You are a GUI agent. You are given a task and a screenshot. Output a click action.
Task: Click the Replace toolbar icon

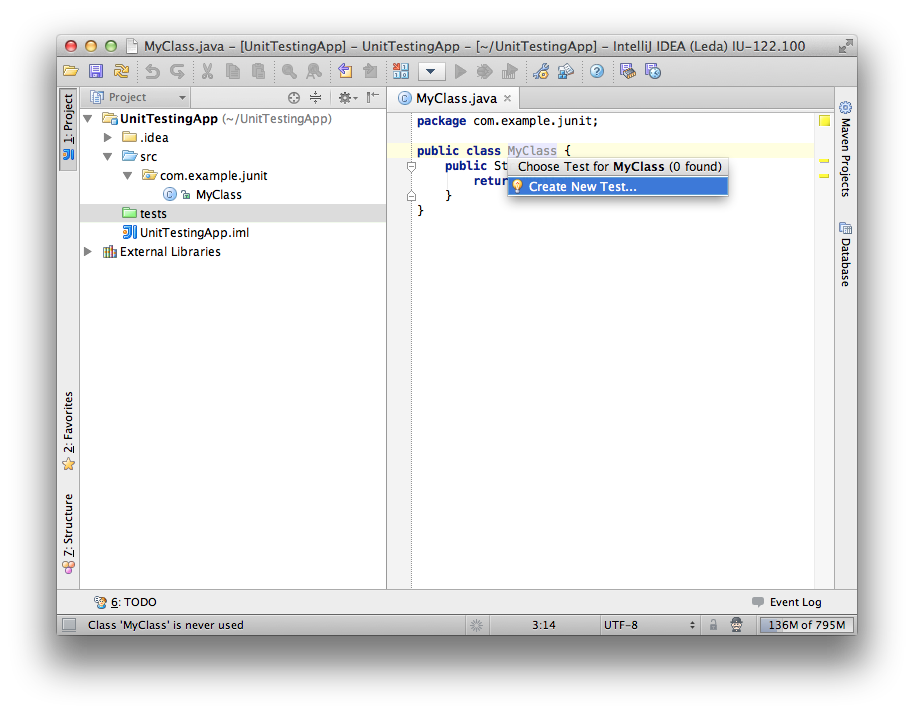click(x=314, y=71)
